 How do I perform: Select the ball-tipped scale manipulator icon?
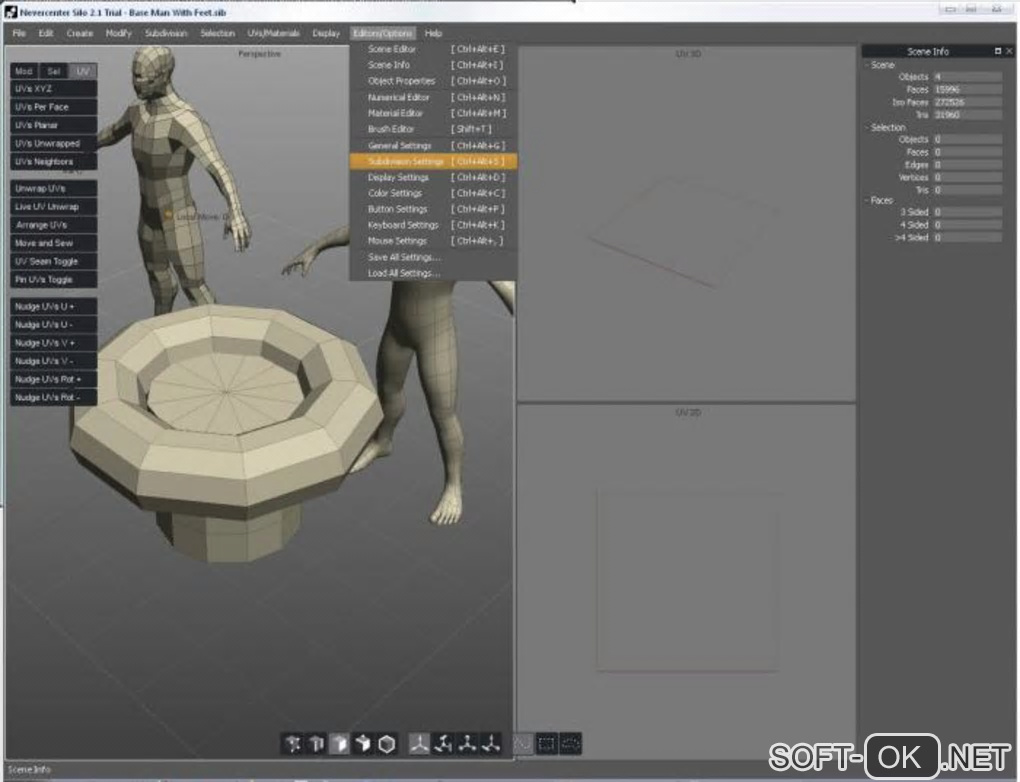click(467, 743)
